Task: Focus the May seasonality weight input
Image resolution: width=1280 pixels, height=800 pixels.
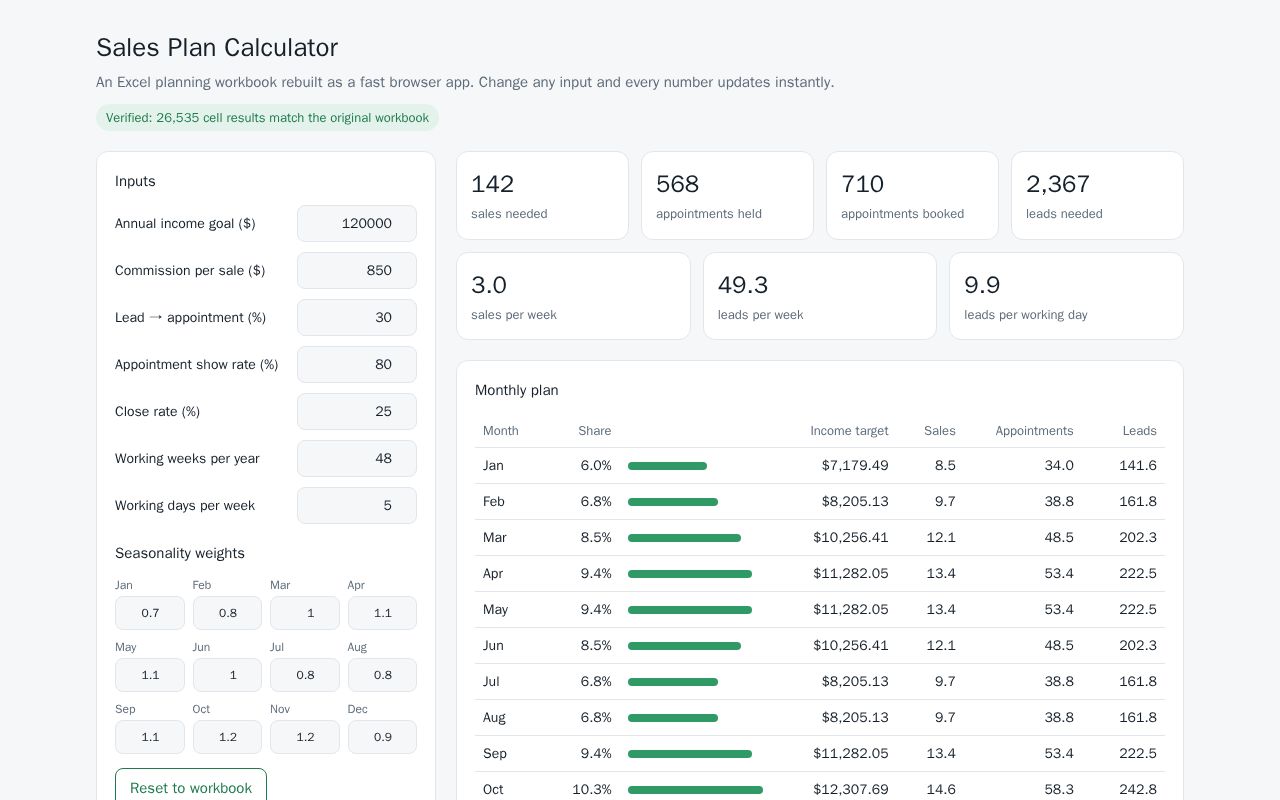Action: (x=150, y=675)
